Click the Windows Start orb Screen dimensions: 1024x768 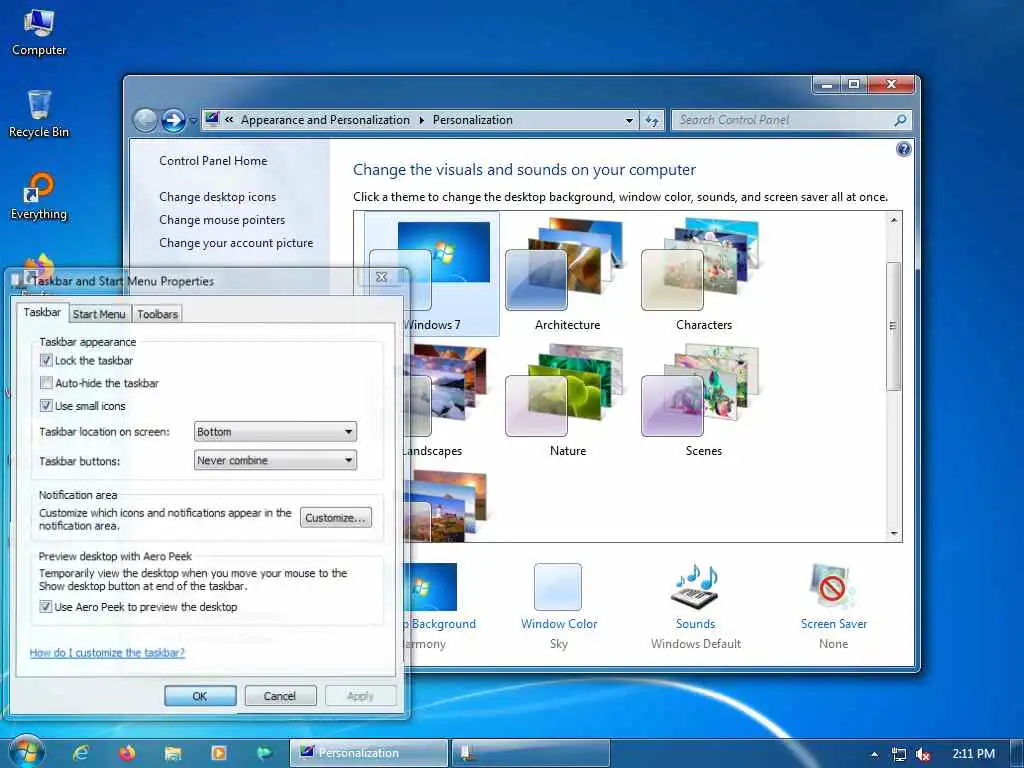click(x=26, y=752)
